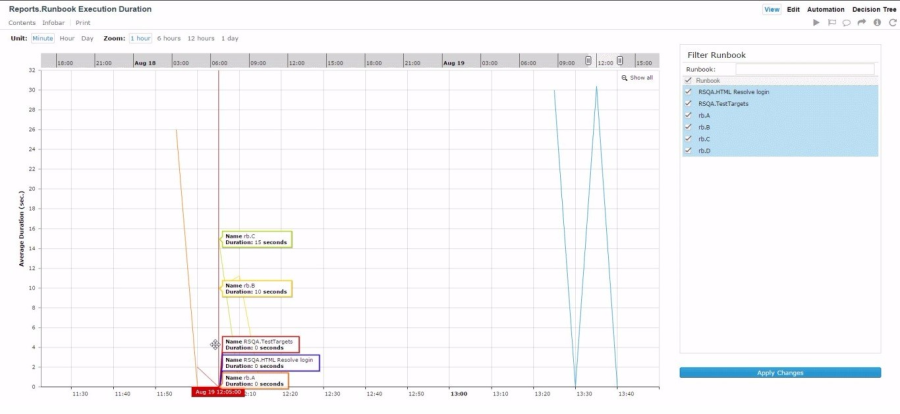Uncheck the RSQA.TestTargets runbook
This screenshot has width=900, height=414.
[x=688, y=103]
